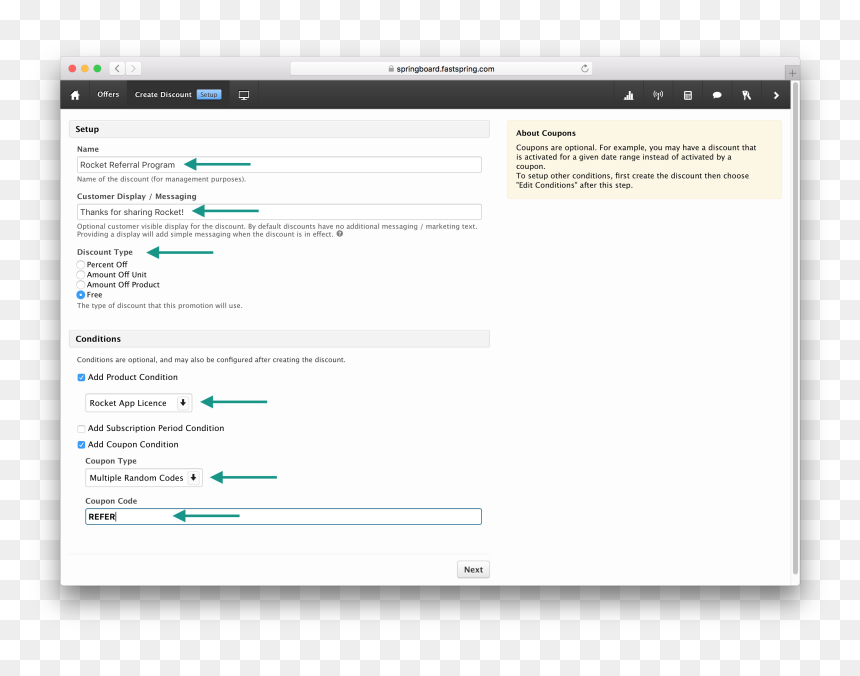
Task: Select the Free discount type
Action: 81,295
